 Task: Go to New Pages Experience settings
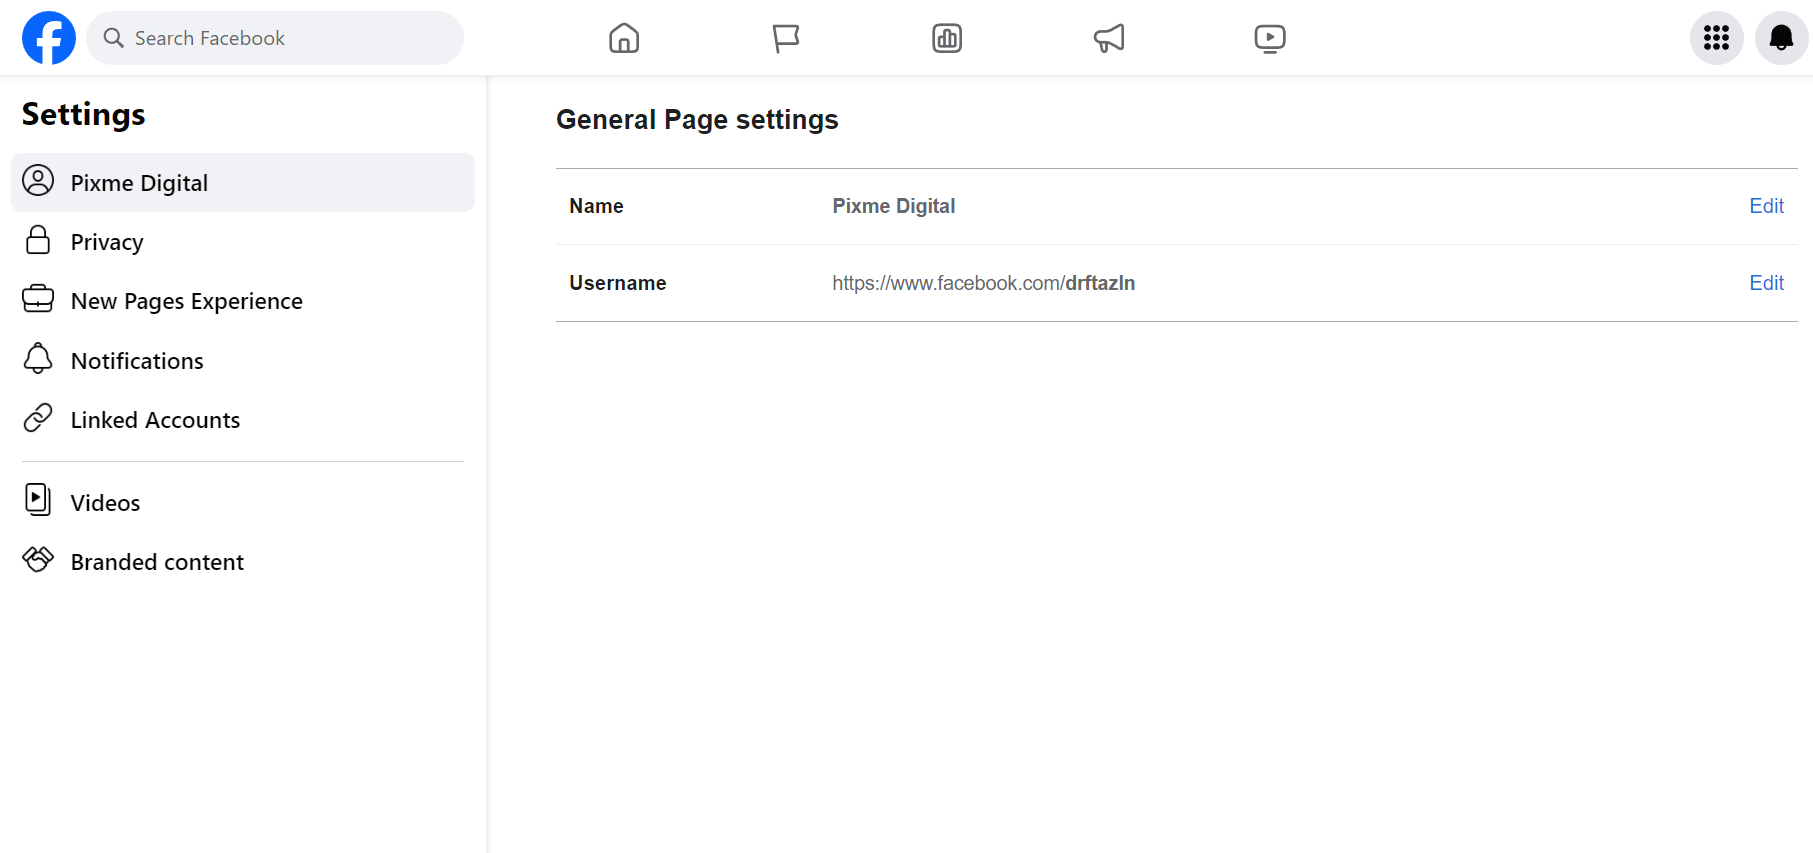coord(186,301)
